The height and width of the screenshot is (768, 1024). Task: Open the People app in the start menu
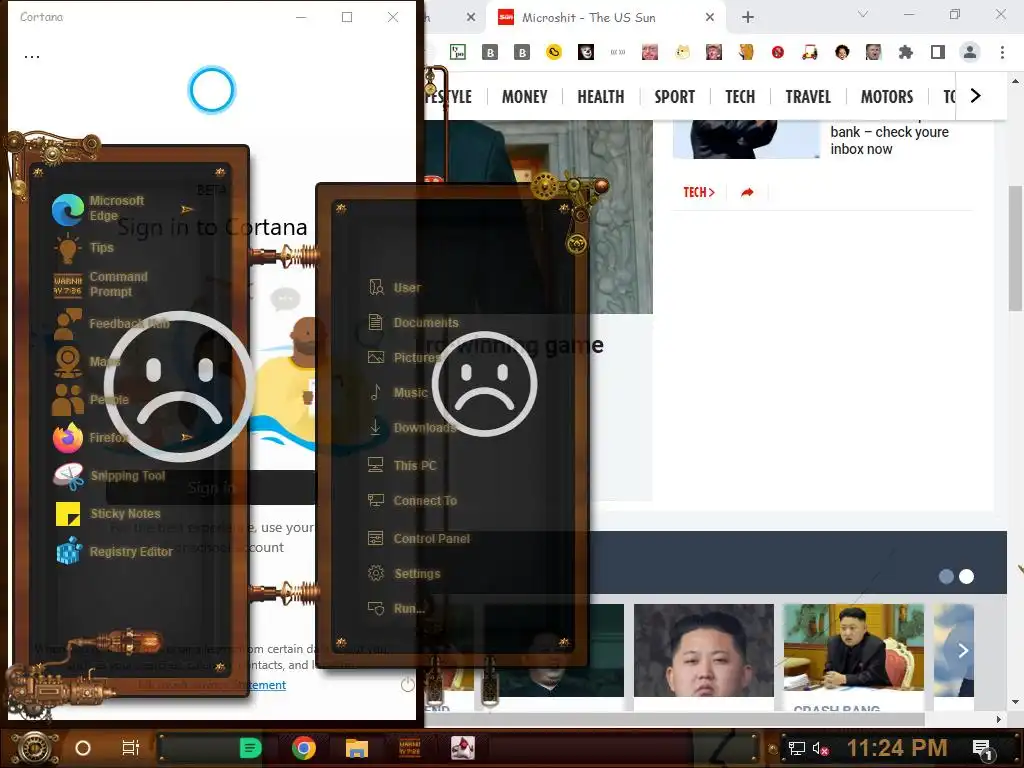click(91, 400)
